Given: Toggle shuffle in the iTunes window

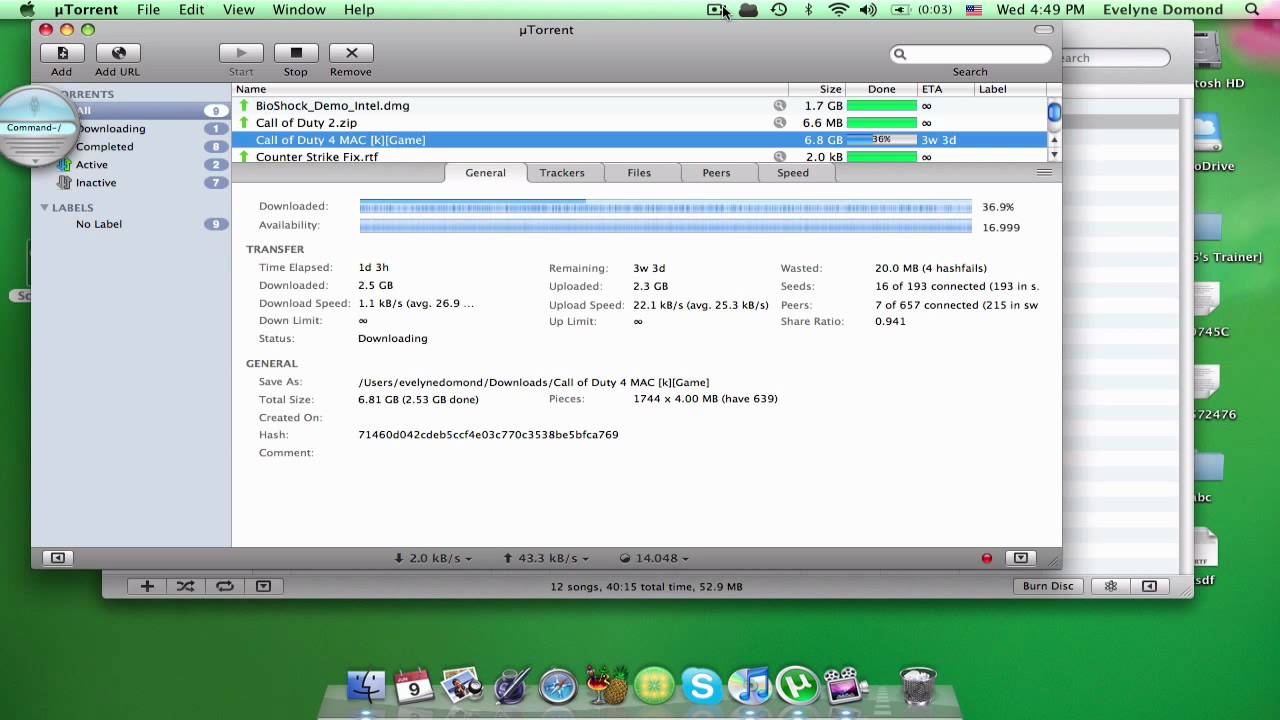Looking at the screenshot, I should pos(185,586).
